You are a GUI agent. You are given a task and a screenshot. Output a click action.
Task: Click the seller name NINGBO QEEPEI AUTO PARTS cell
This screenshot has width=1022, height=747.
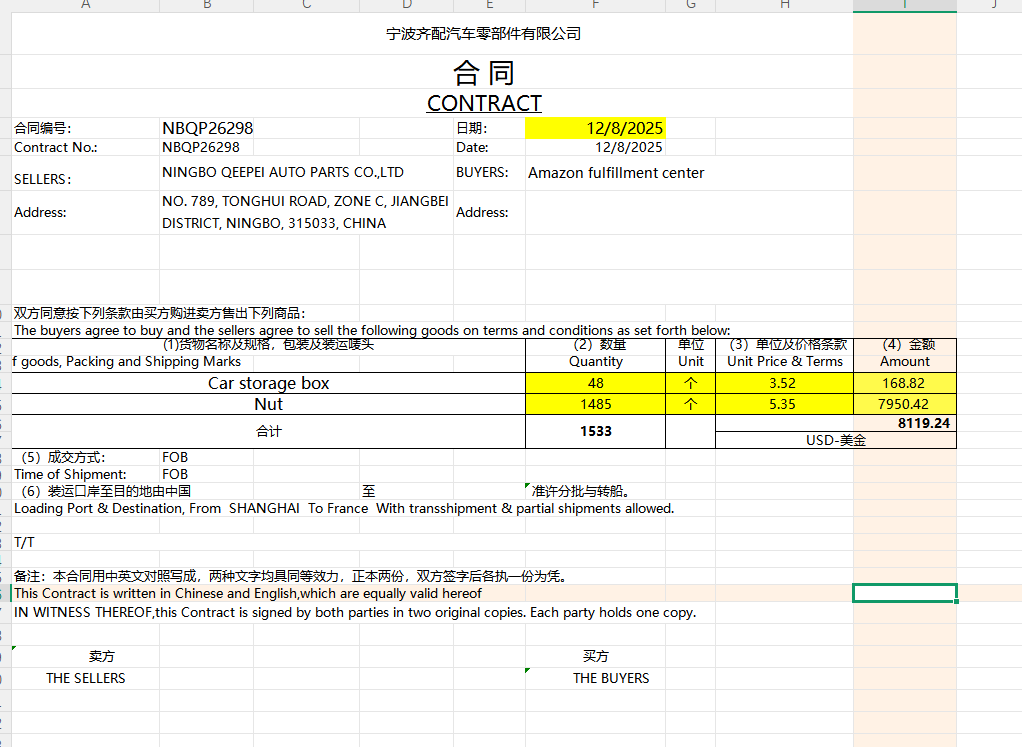click(x=282, y=172)
